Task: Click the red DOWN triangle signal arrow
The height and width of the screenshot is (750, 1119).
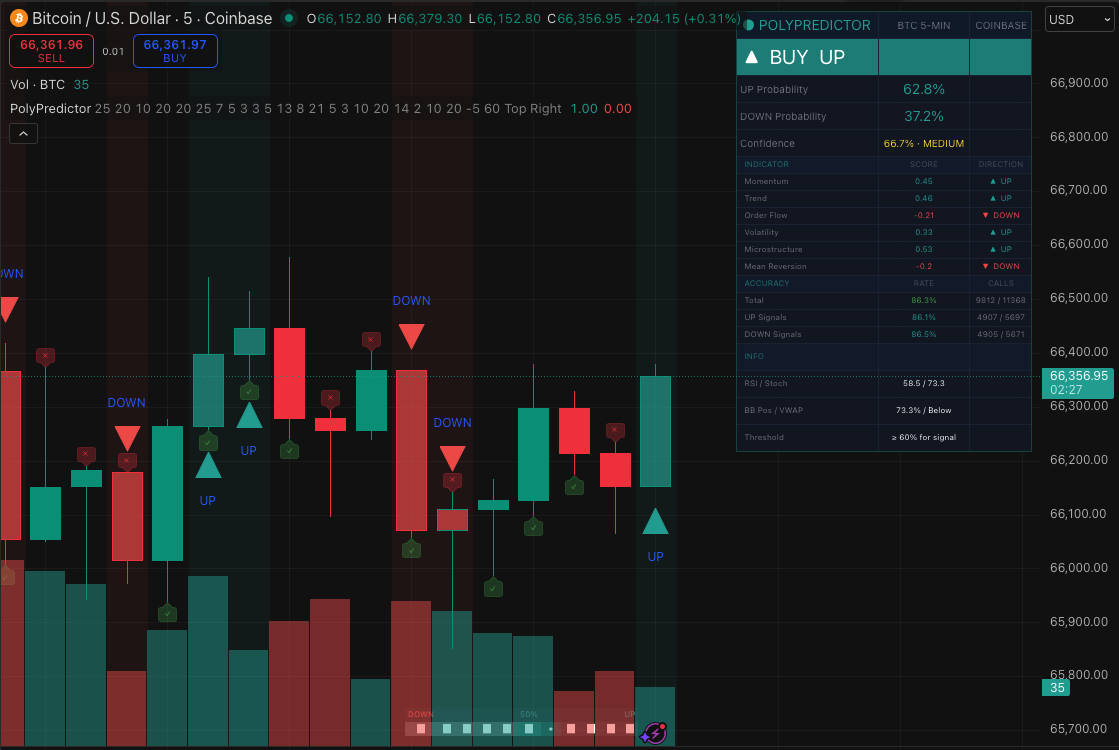Action: point(411,336)
